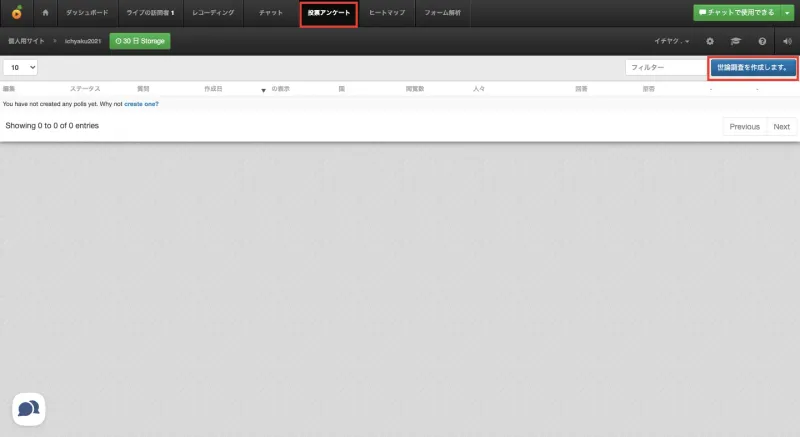Open the dropdown arrow beside green chat button
The height and width of the screenshot is (437, 800).
(787, 13)
